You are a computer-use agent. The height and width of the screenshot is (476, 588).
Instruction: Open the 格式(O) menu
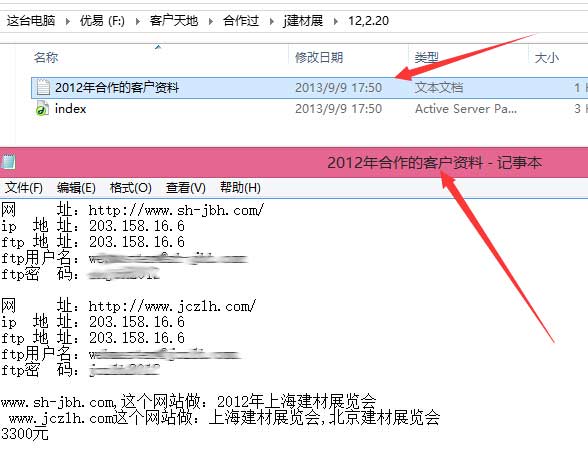tap(130, 188)
